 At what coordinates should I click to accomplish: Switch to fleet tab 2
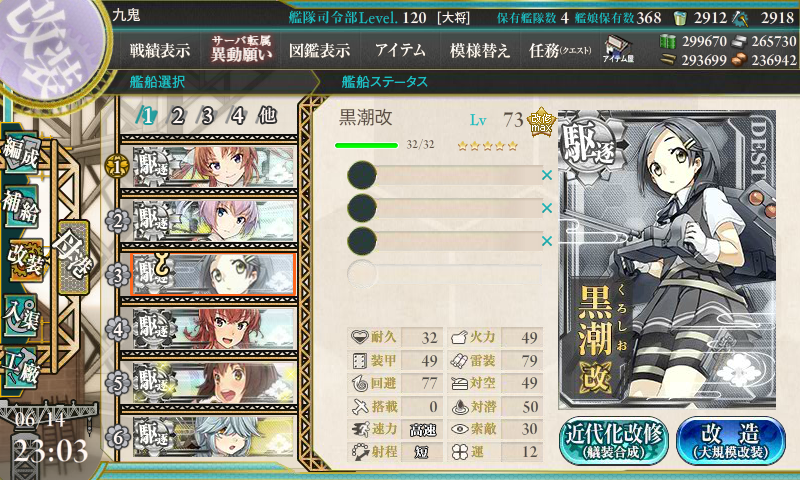[x=177, y=116]
